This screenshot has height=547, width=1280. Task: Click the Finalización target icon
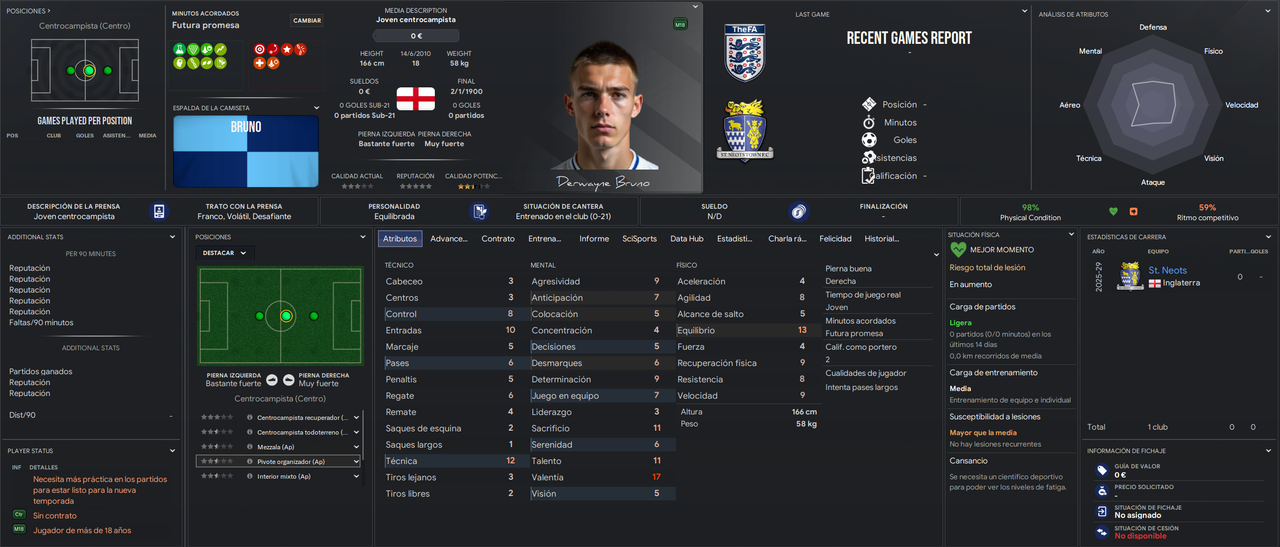pos(797,211)
